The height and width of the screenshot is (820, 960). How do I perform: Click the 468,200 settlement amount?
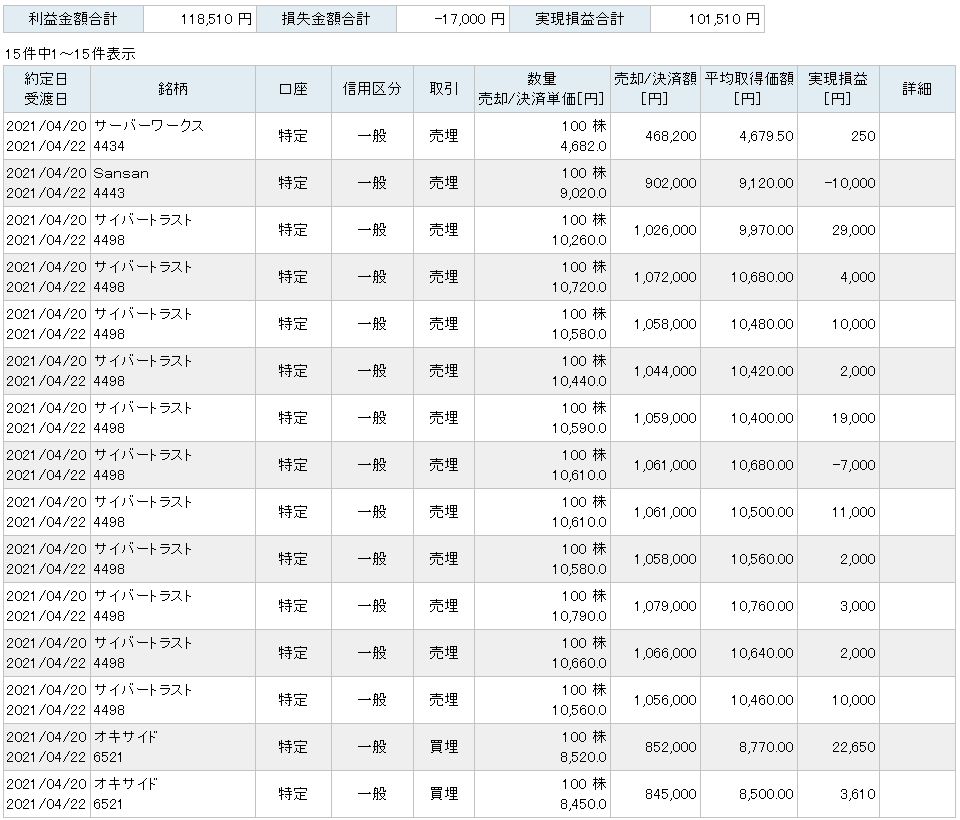670,136
